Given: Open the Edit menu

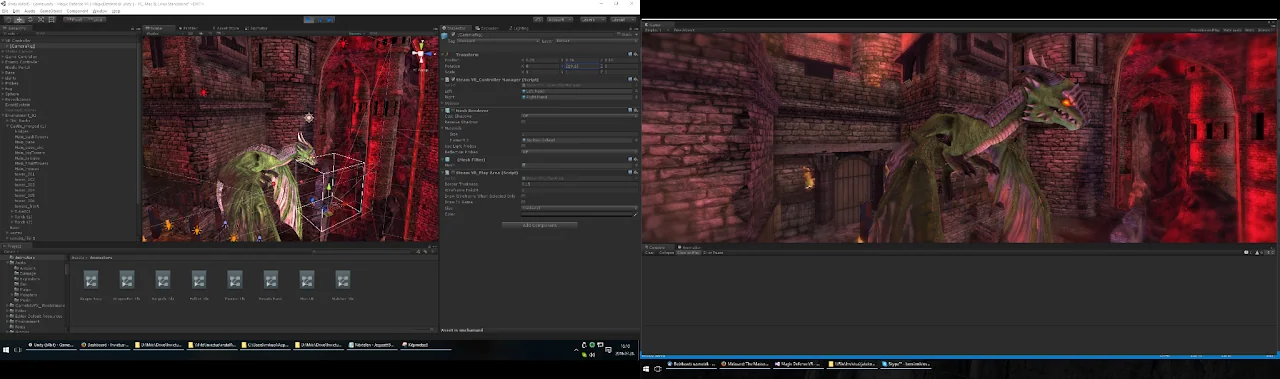Looking at the screenshot, I should coord(15,11).
